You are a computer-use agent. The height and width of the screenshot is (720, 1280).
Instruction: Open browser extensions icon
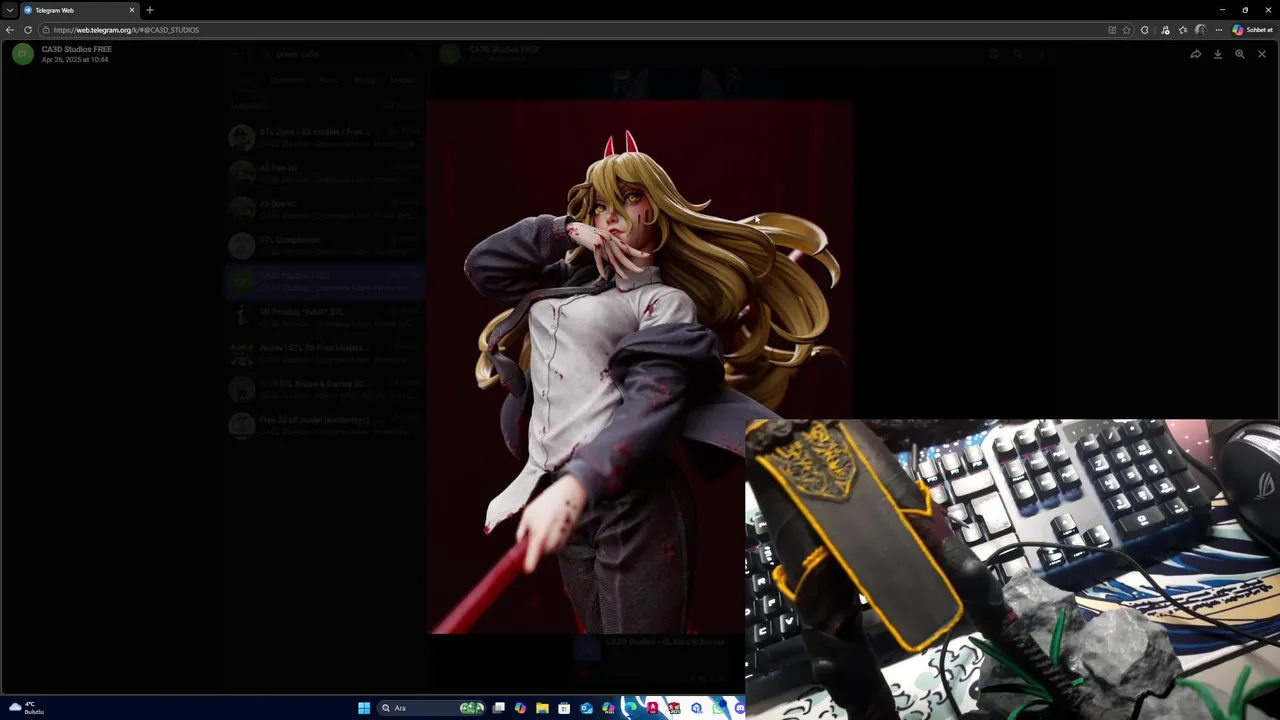point(1145,30)
